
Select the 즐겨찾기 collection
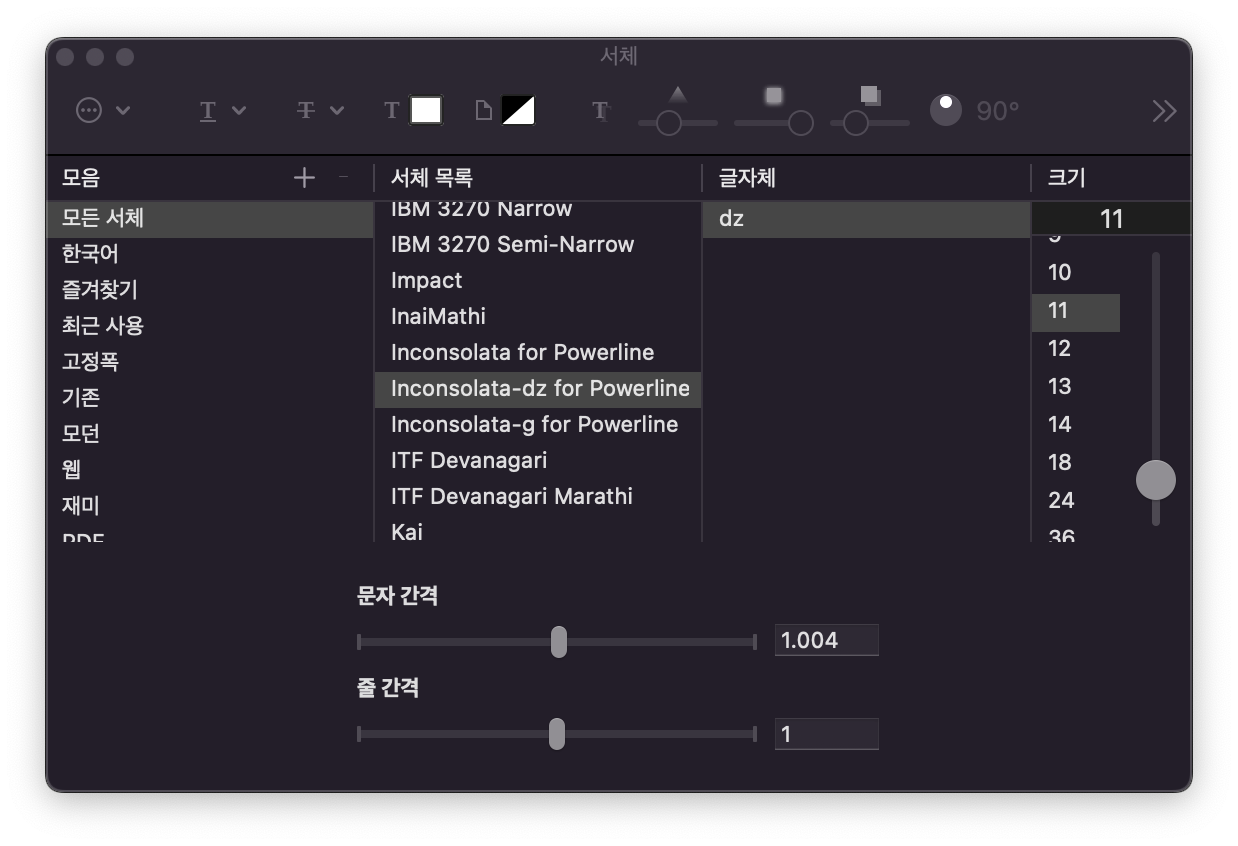210,290
